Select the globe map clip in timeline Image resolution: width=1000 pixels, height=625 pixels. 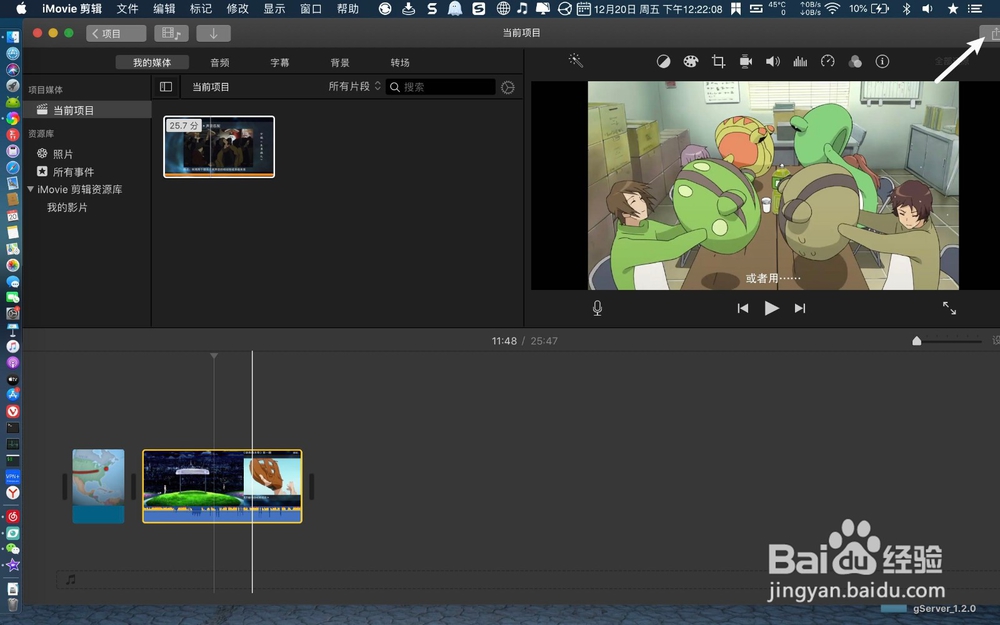(98, 486)
